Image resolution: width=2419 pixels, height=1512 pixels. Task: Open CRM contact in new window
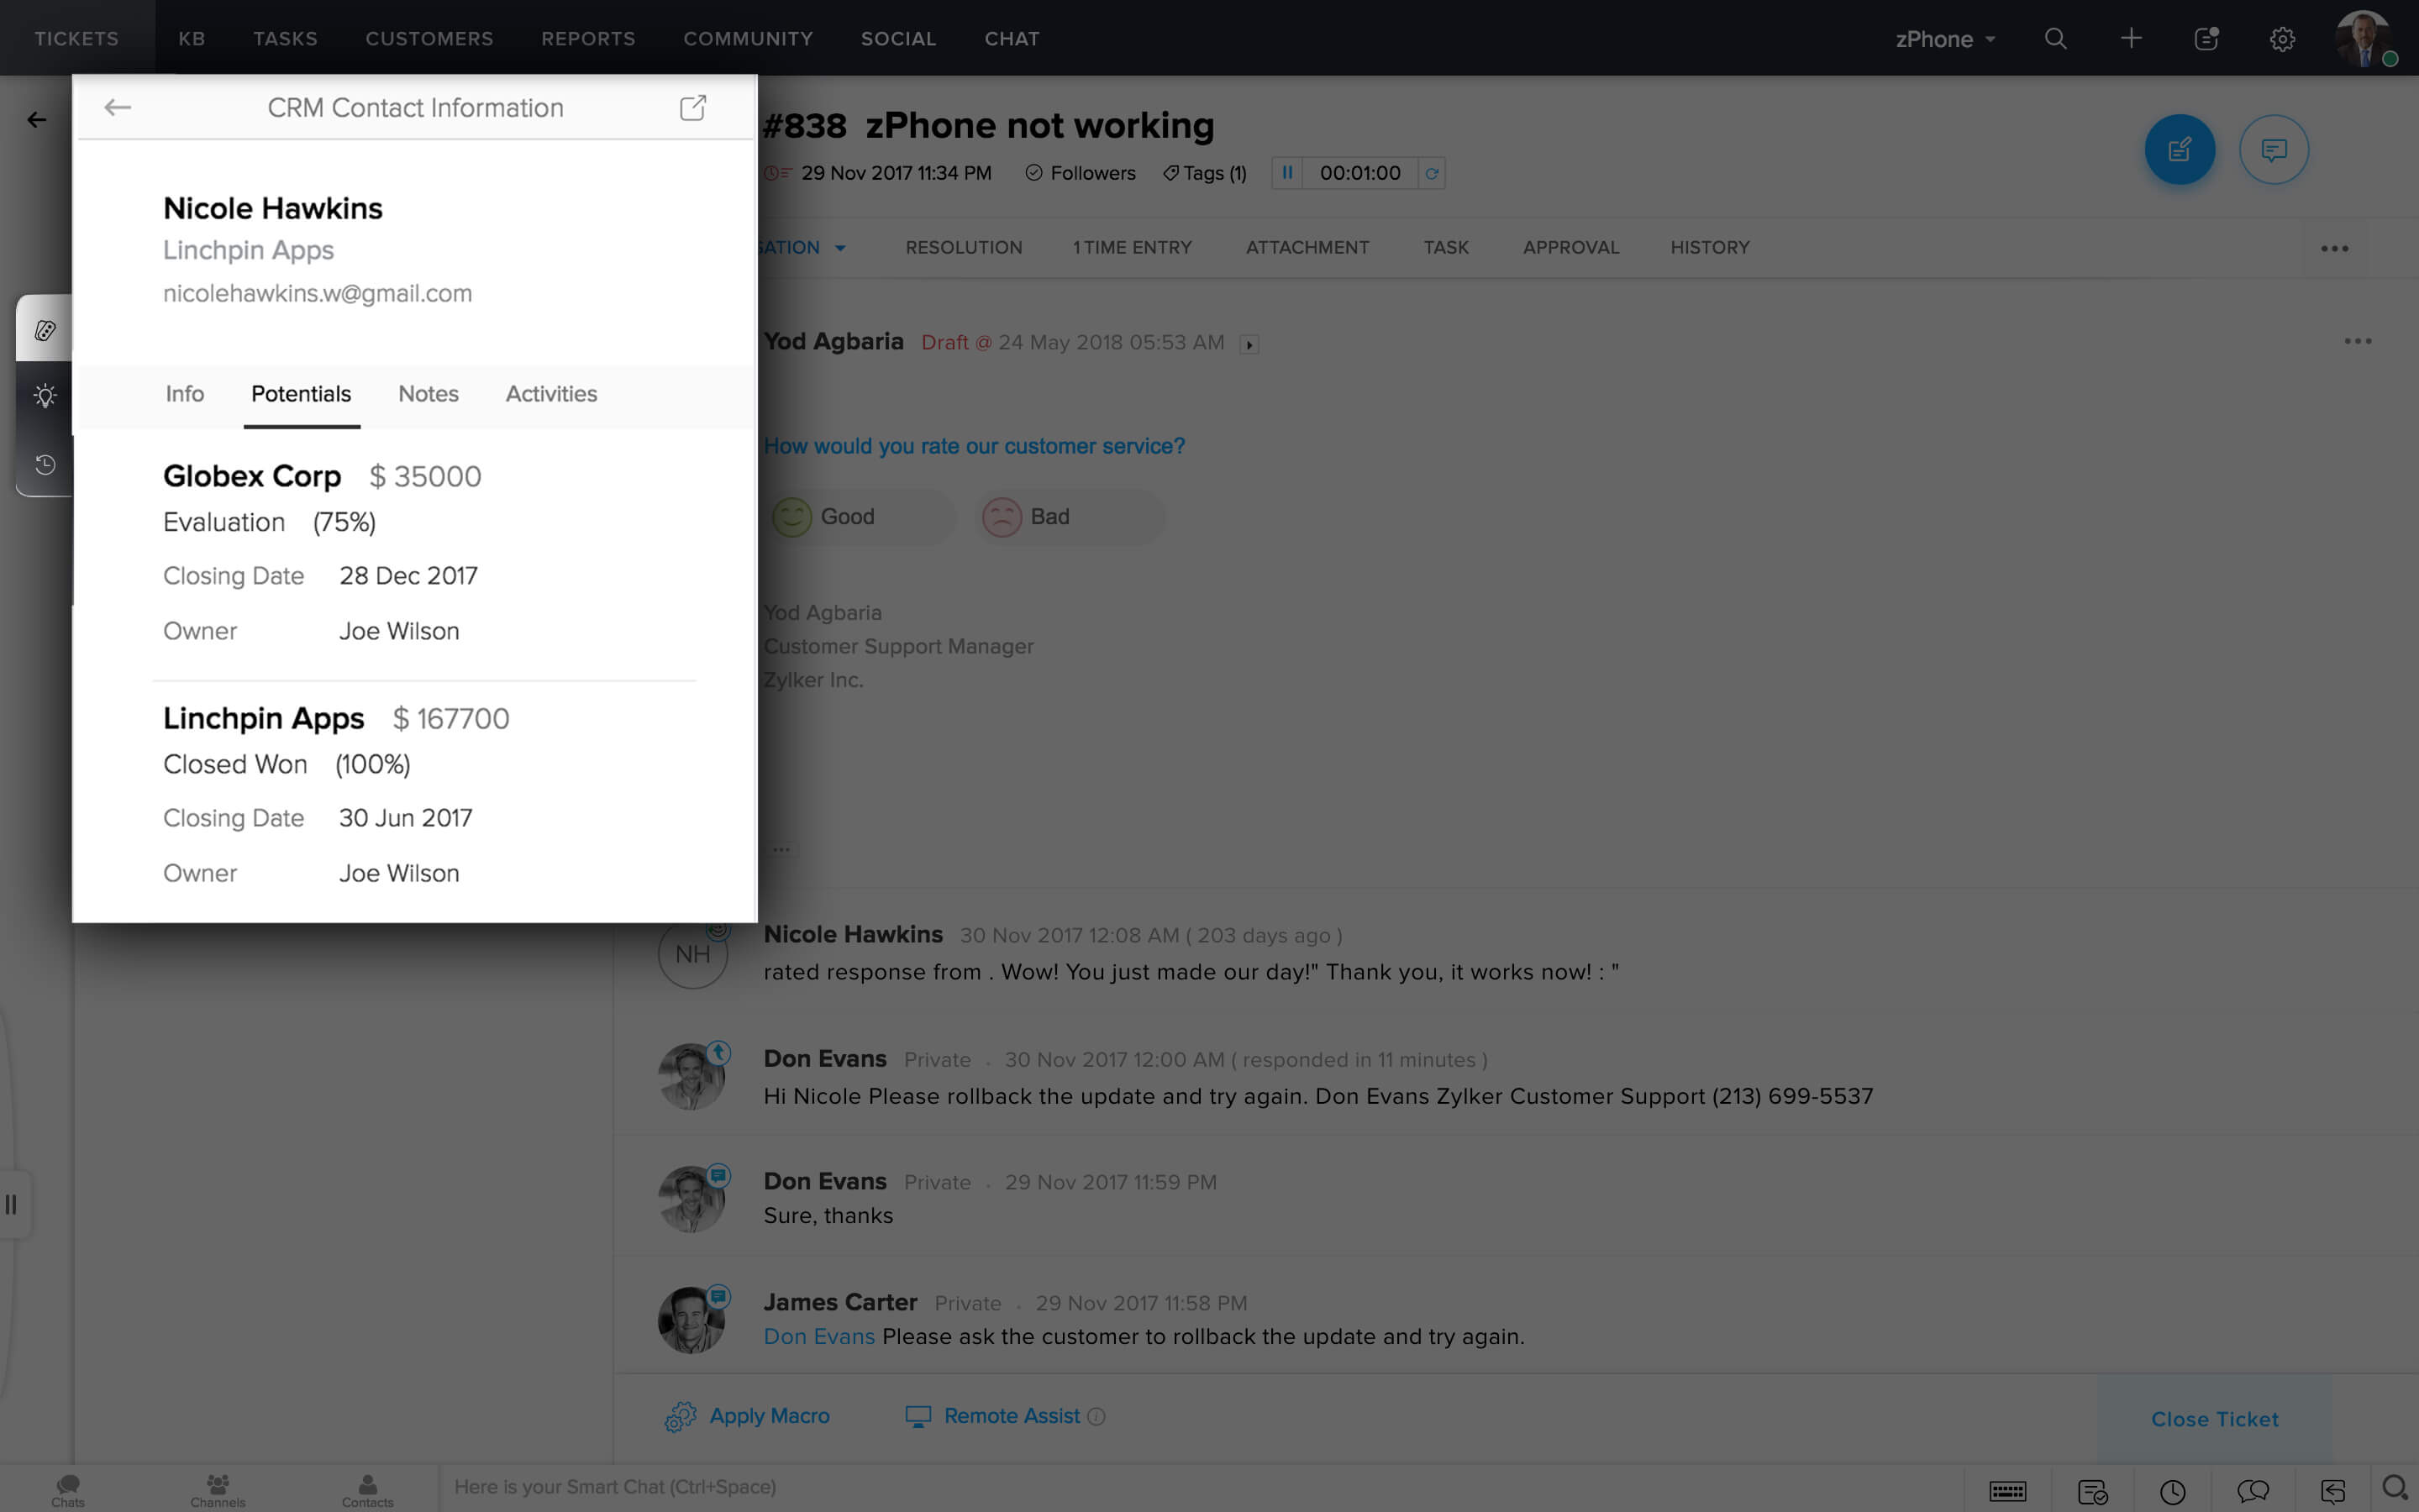point(693,107)
